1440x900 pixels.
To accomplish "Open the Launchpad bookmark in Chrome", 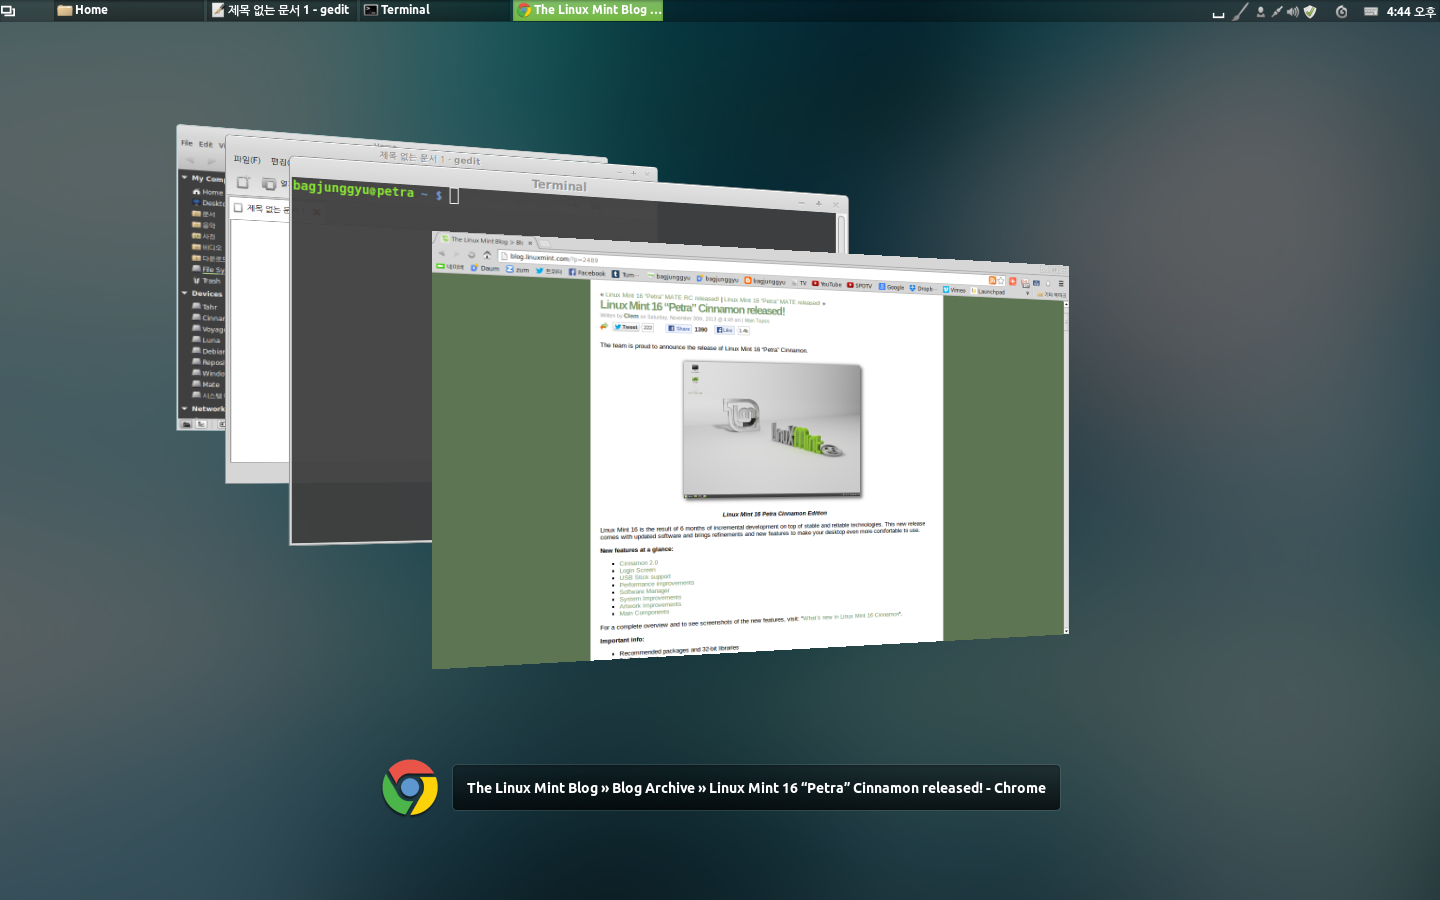I will coord(987,292).
